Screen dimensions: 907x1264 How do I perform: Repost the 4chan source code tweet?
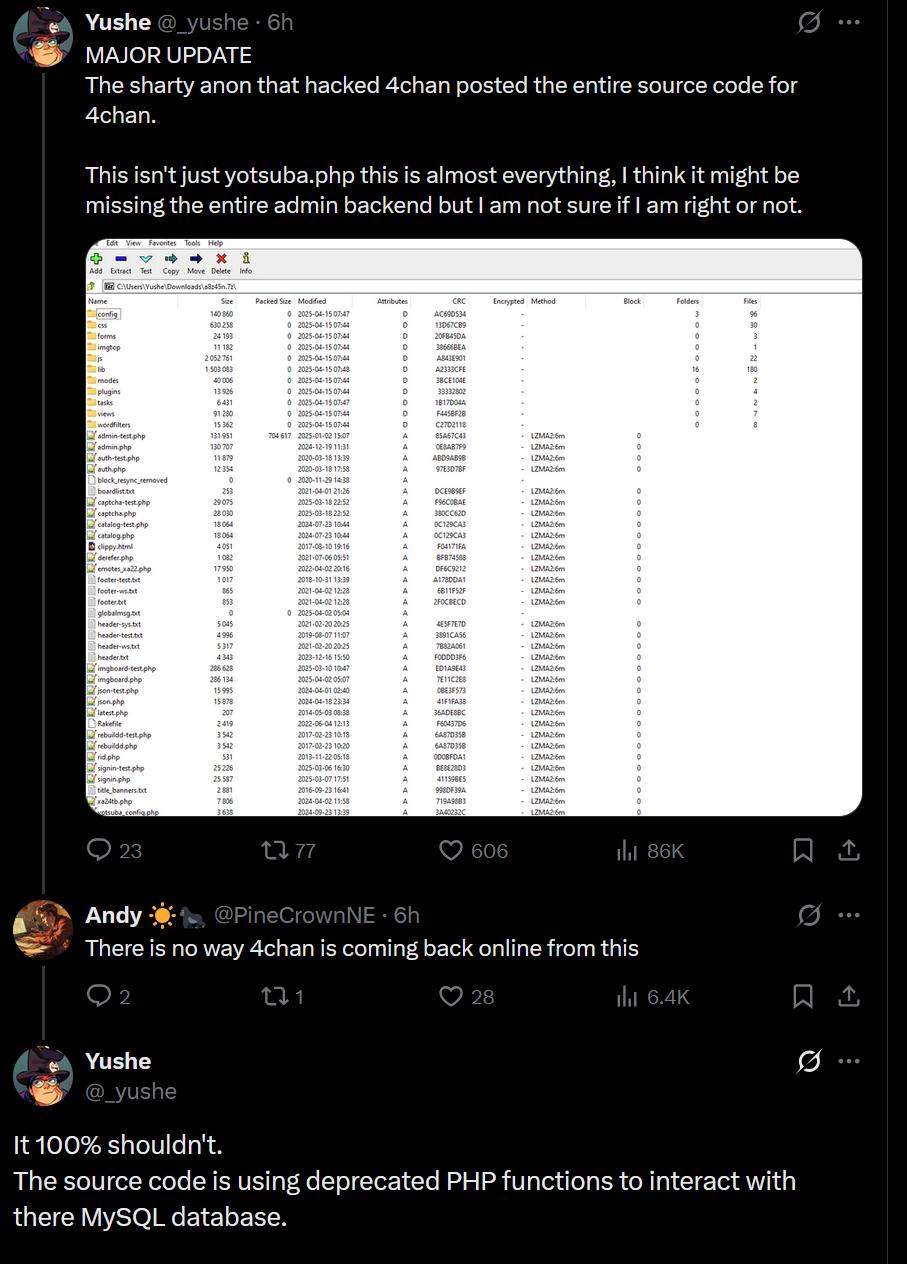(274, 850)
